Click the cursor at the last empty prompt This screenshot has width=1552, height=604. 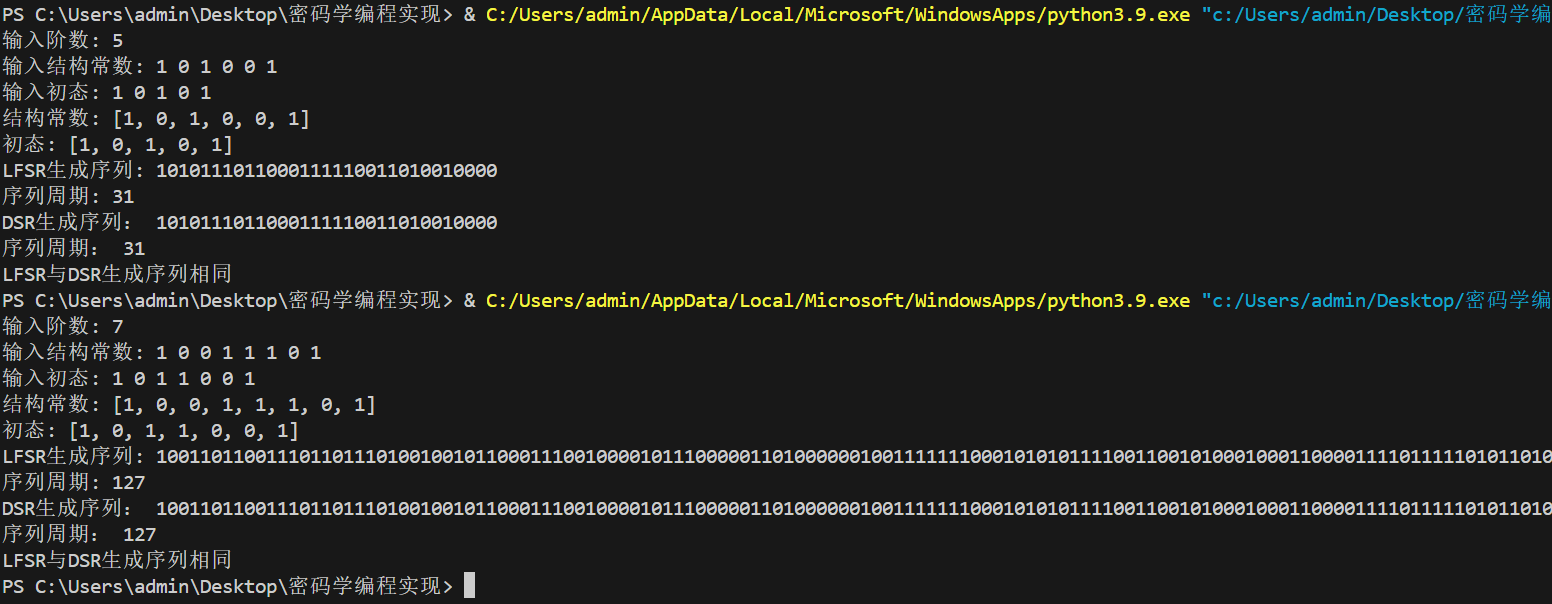point(469,586)
